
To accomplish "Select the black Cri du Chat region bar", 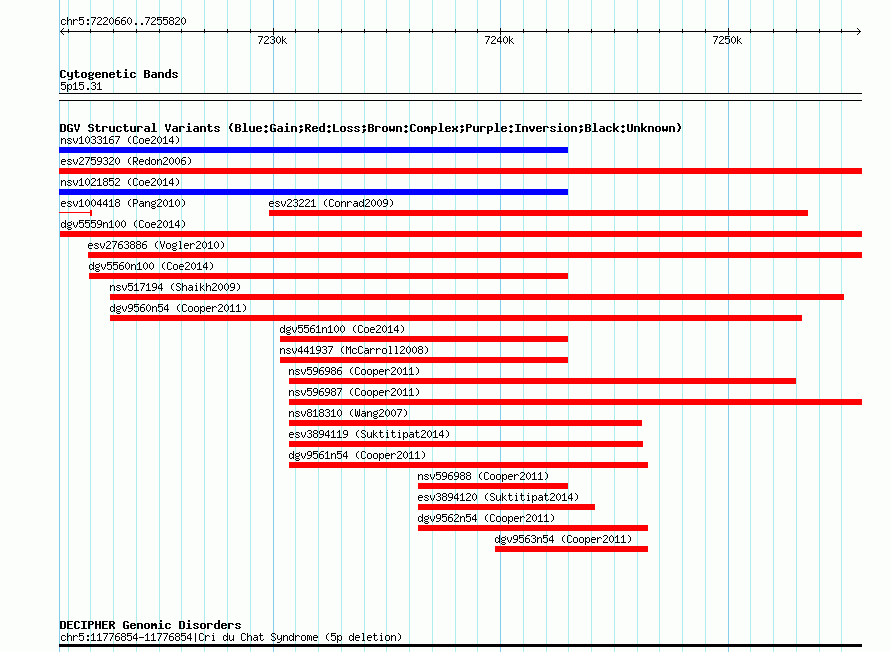I will pyautogui.click(x=460, y=646).
